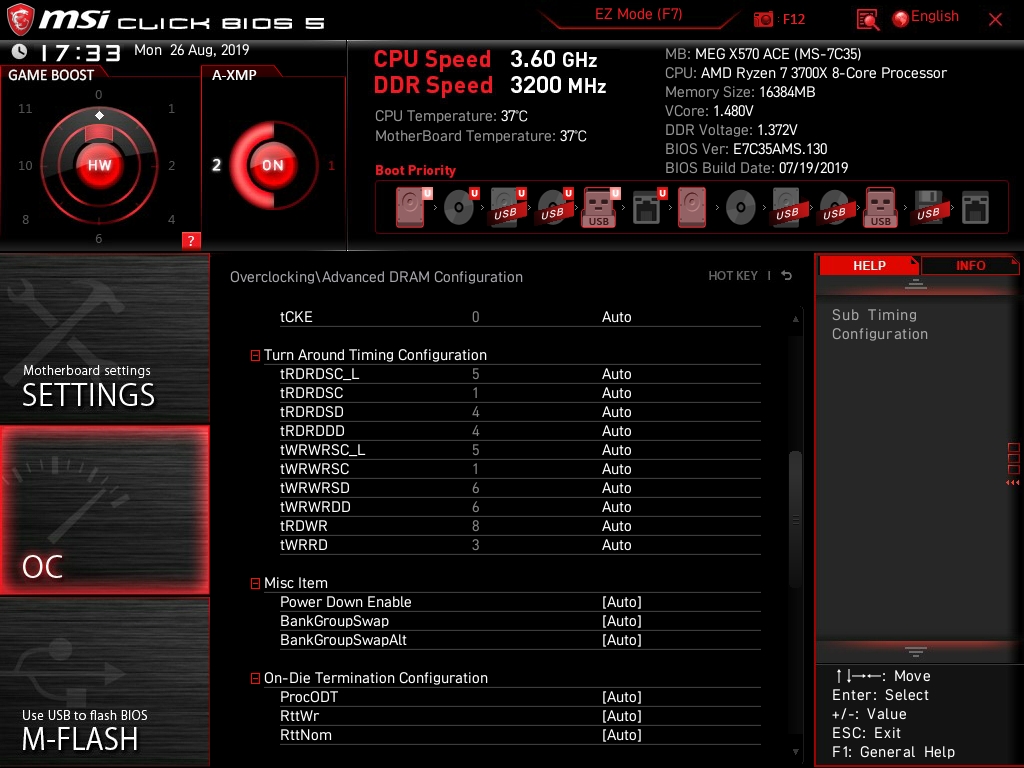Viewport: 1024px width, 768px height.
Task: Select A-XMP profile 1
Action: pyautogui.click(x=331, y=165)
